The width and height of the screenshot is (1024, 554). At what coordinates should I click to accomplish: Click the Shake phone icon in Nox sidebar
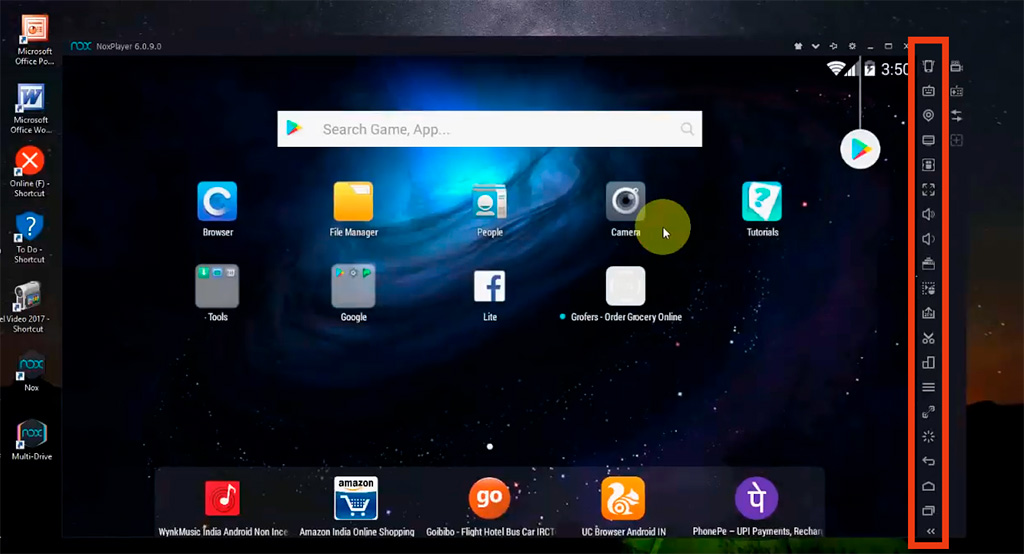(928, 66)
